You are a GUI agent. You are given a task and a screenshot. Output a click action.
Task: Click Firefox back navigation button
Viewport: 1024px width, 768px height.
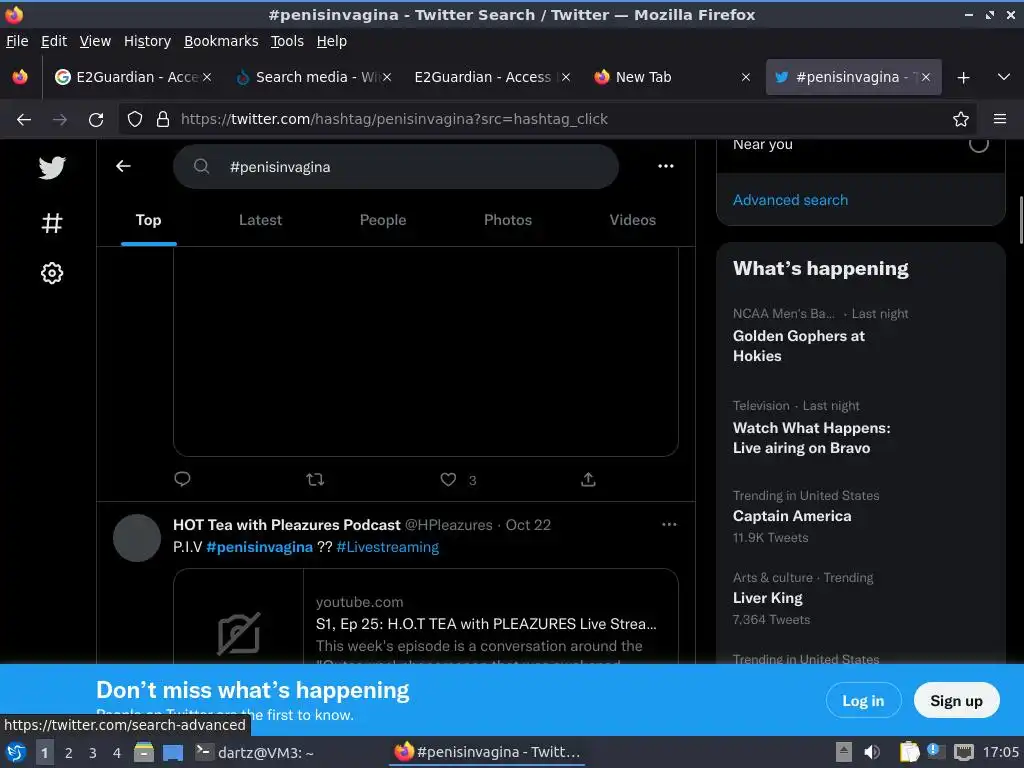click(x=24, y=120)
